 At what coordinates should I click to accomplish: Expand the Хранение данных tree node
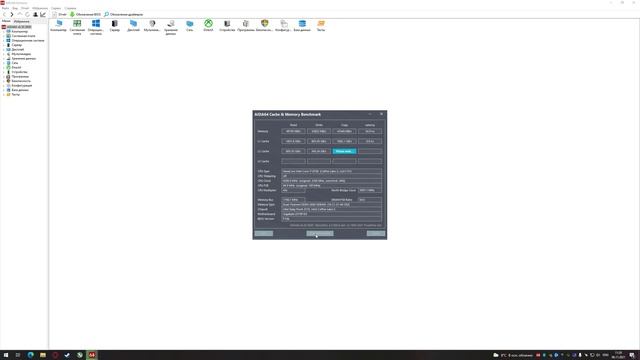pos(4,58)
